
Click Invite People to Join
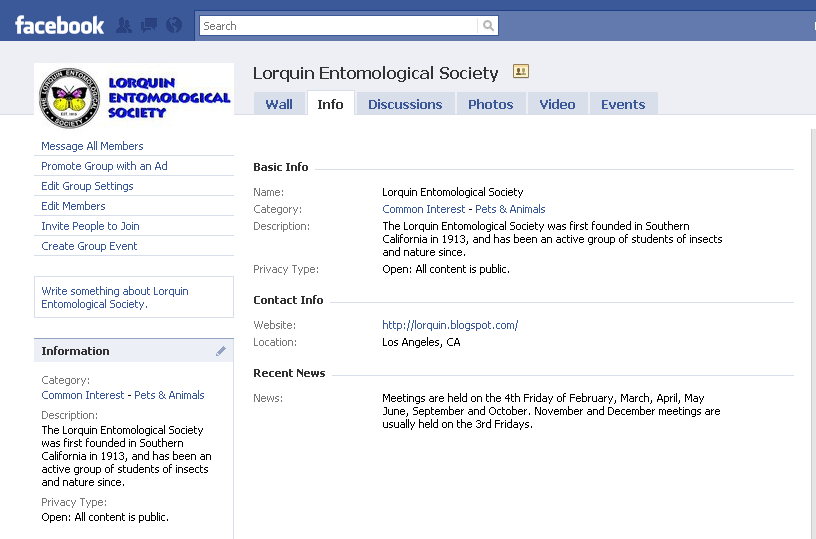pos(90,226)
